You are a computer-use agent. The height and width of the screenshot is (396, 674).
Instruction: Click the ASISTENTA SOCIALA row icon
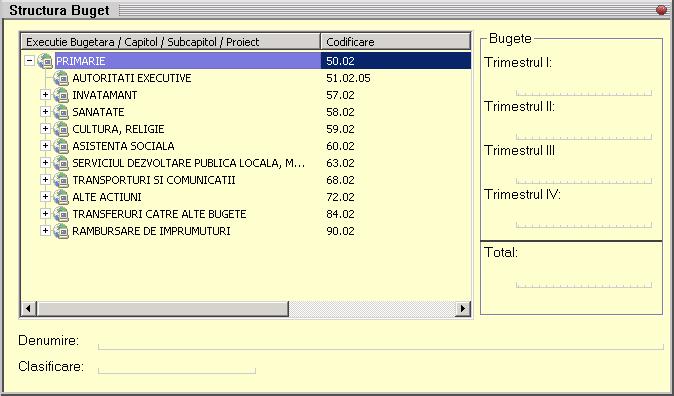pos(61,146)
